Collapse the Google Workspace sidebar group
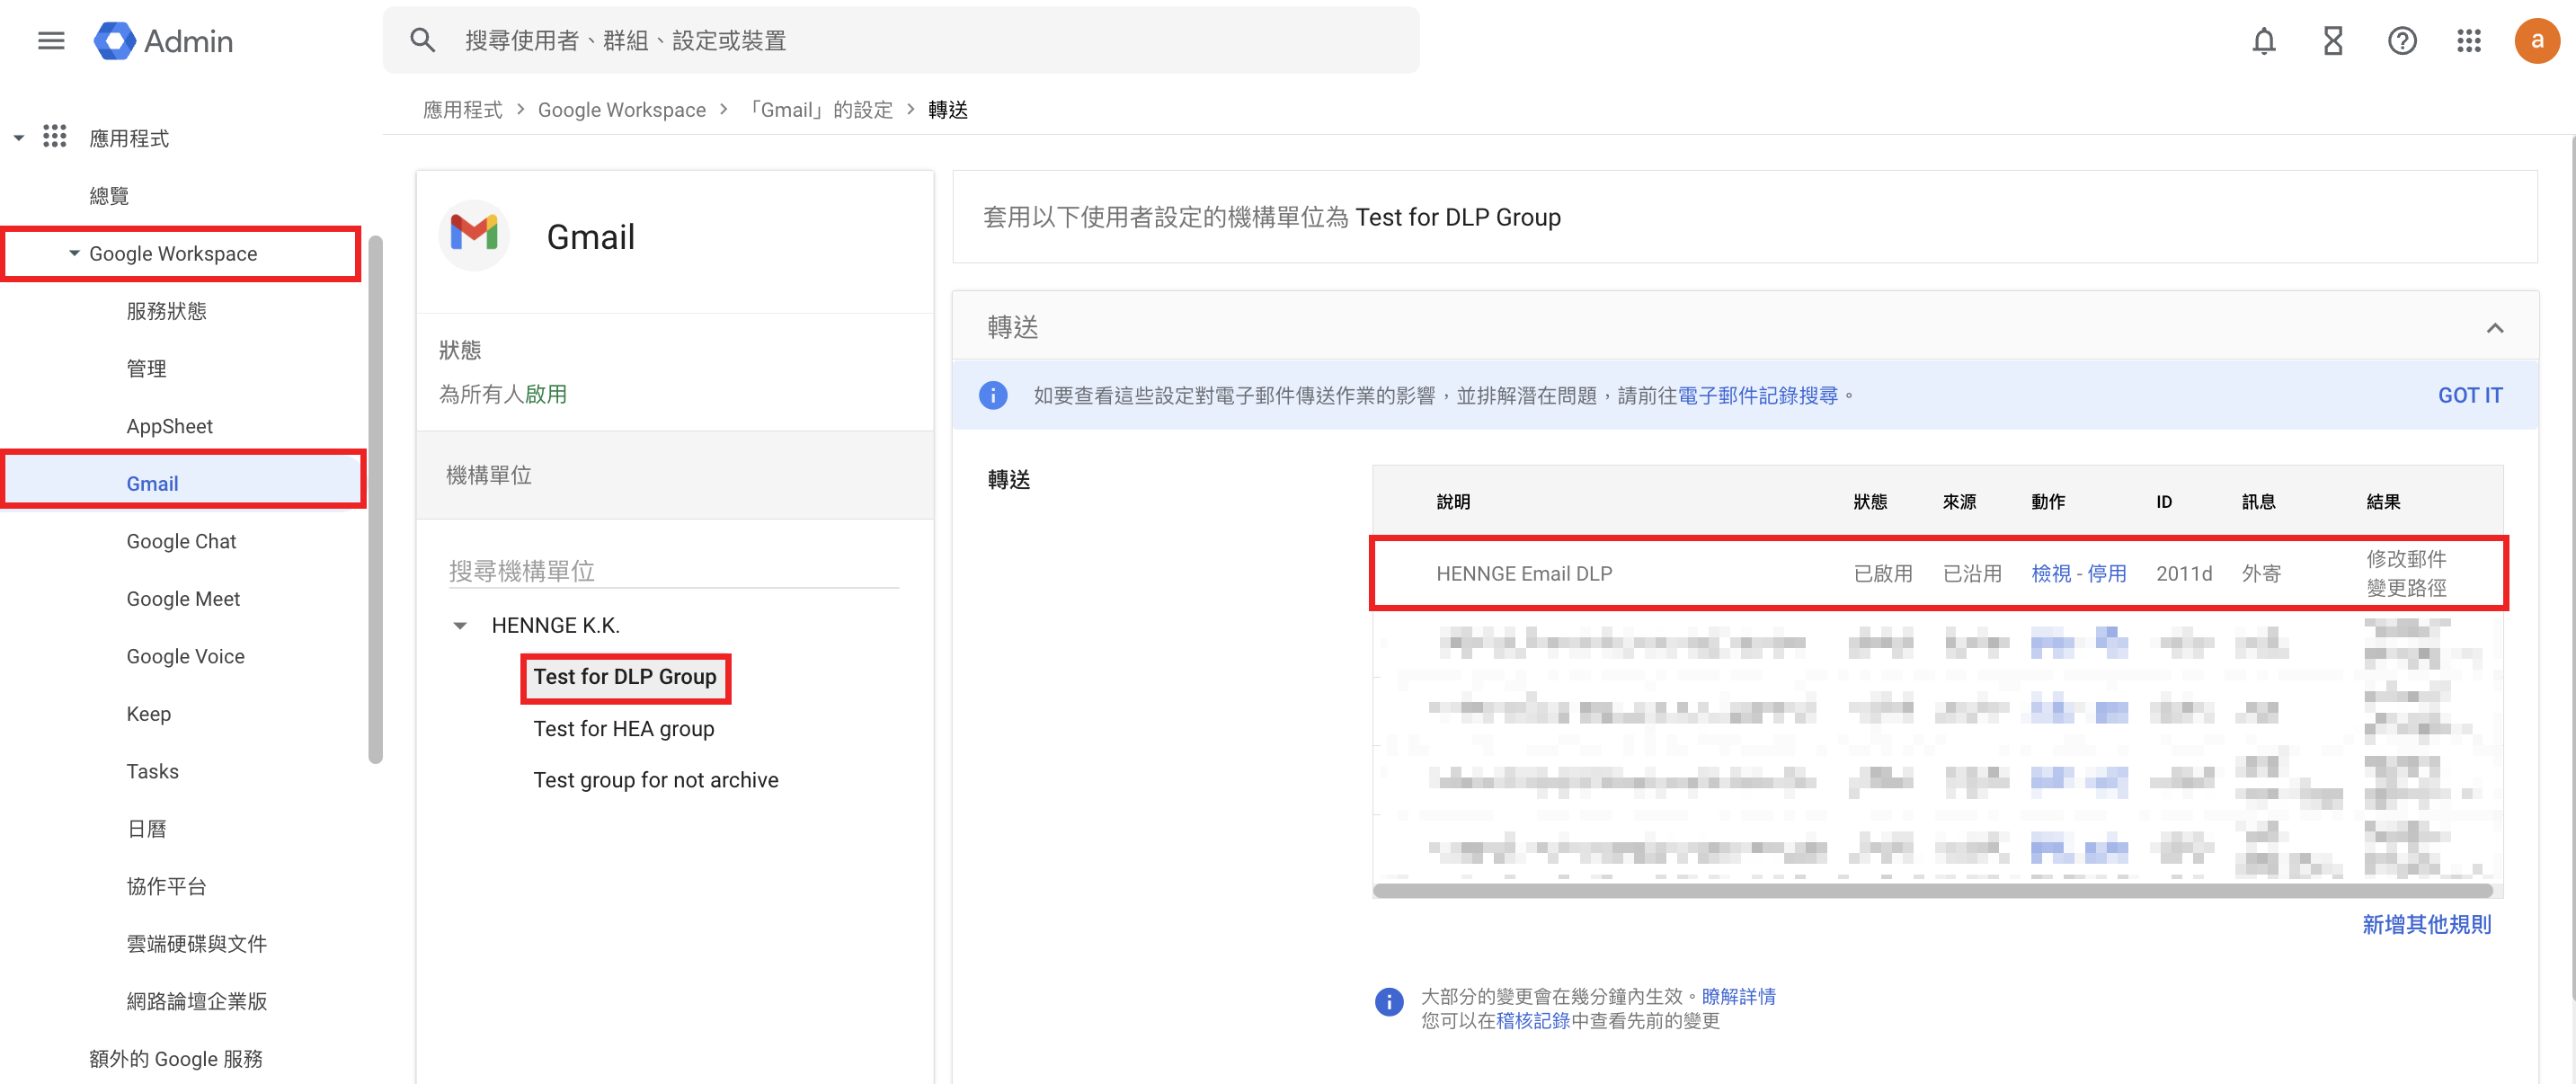This screenshot has width=2576, height=1084. (74, 253)
